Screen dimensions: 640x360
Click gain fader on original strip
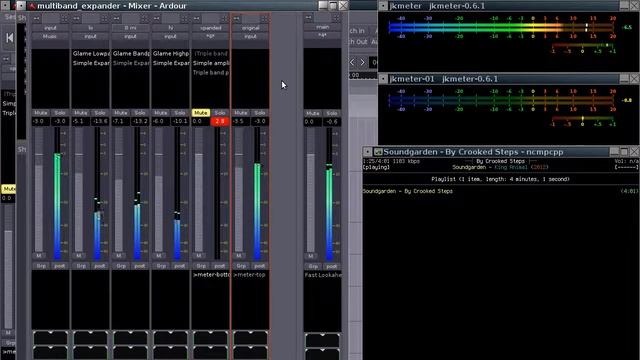(x=239, y=190)
